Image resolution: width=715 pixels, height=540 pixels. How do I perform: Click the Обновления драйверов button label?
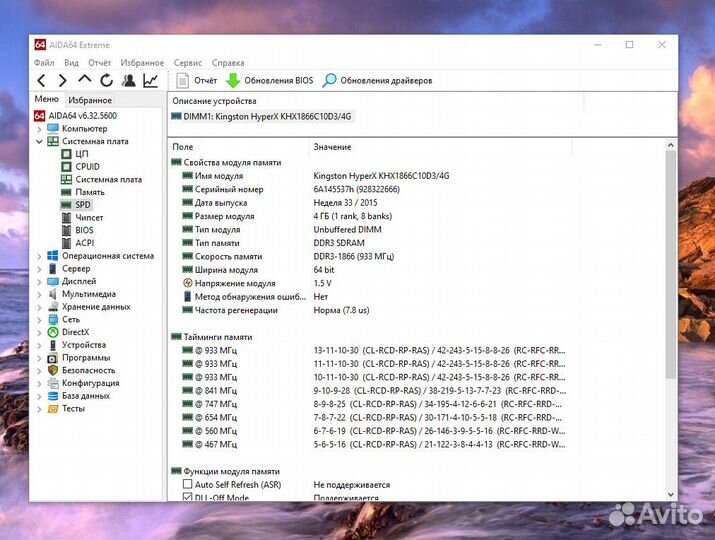(x=386, y=80)
